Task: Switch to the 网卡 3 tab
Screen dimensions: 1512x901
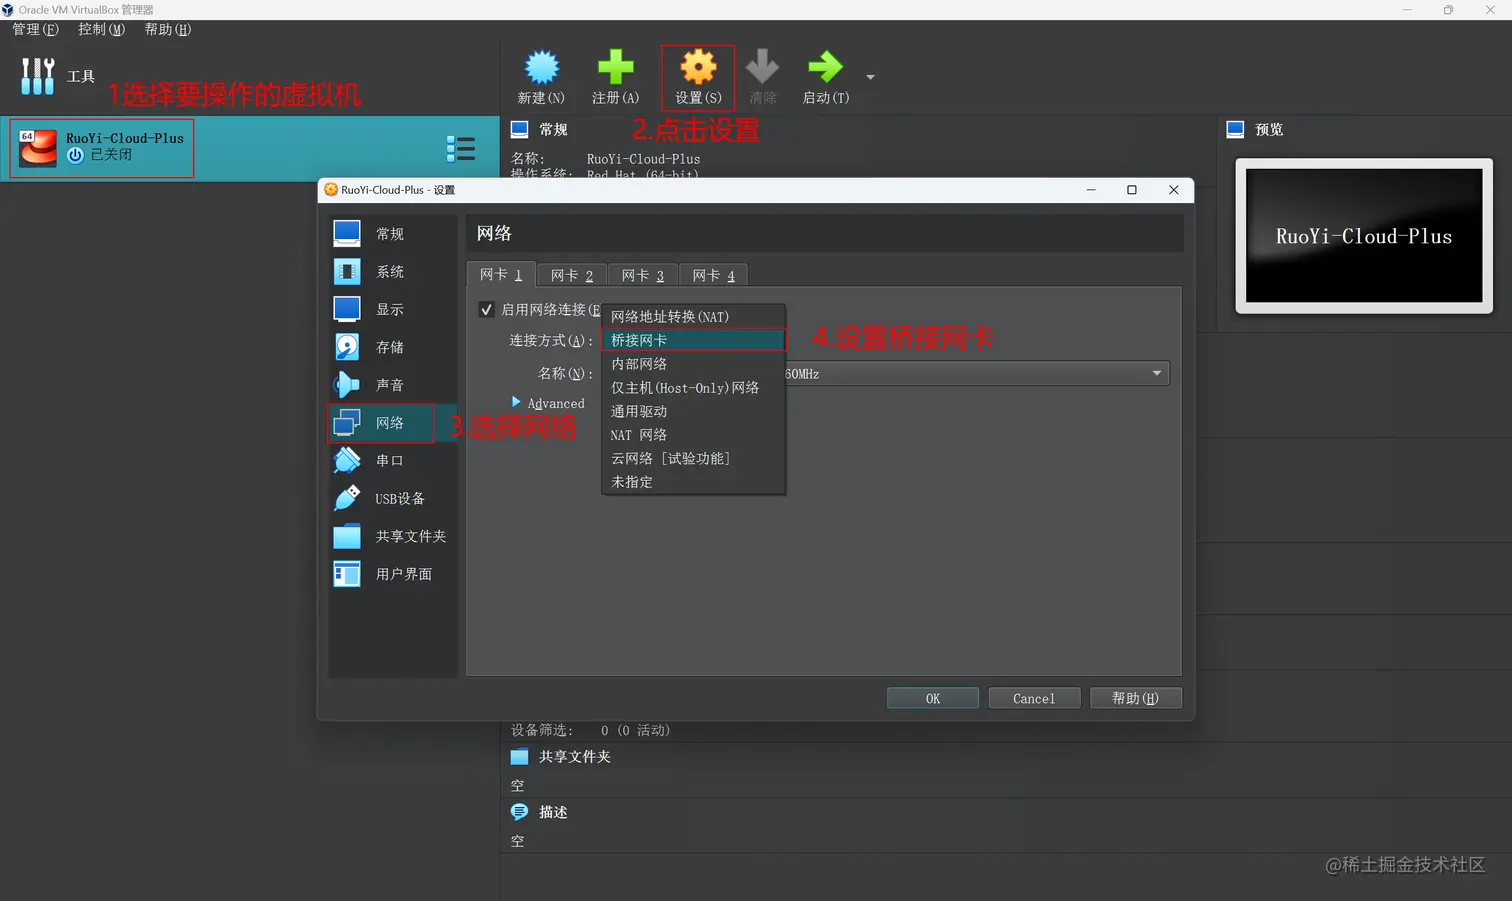Action: [643, 275]
